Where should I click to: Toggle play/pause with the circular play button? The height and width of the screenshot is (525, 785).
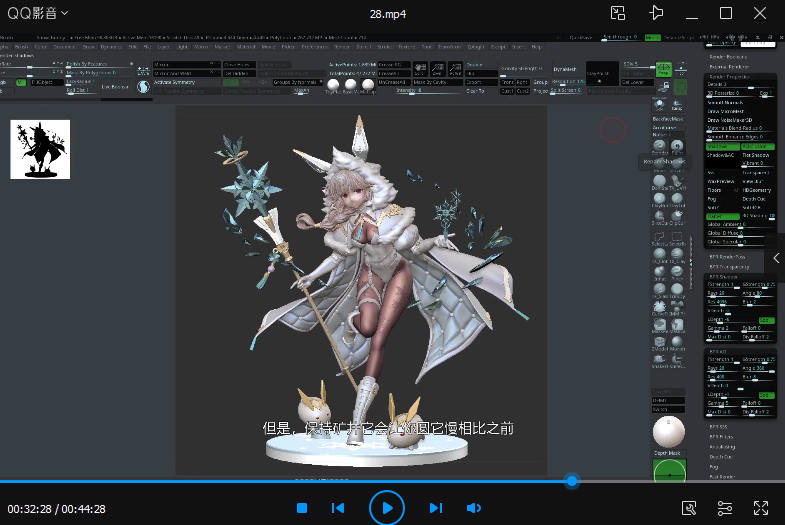387,508
